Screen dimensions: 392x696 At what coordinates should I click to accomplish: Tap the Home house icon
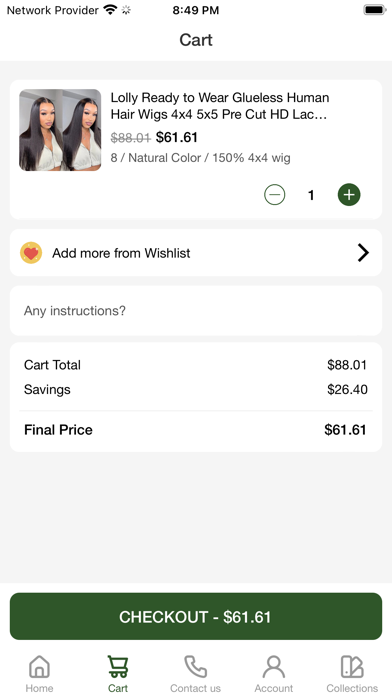point(39,667)
